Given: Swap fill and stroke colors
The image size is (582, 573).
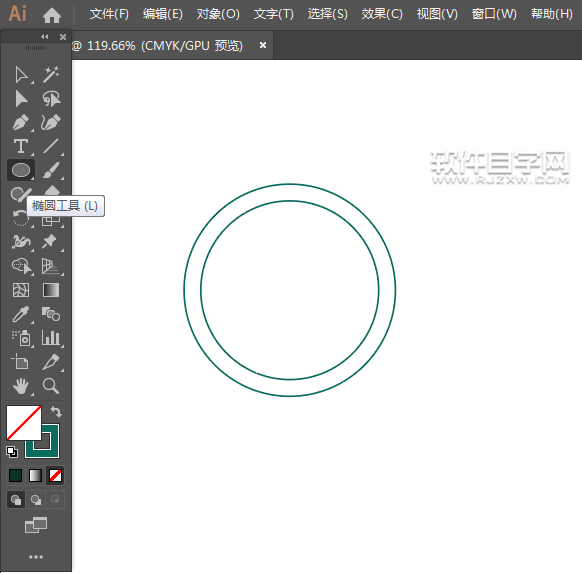Looking at the screenshot, I should click(x=56, y=411).
